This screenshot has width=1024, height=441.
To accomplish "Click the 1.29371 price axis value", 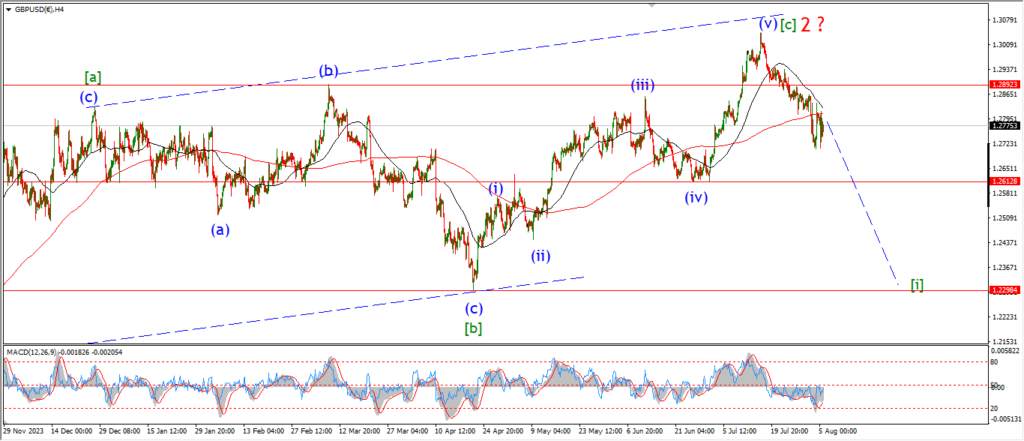I will click(x=1004, y=69).
